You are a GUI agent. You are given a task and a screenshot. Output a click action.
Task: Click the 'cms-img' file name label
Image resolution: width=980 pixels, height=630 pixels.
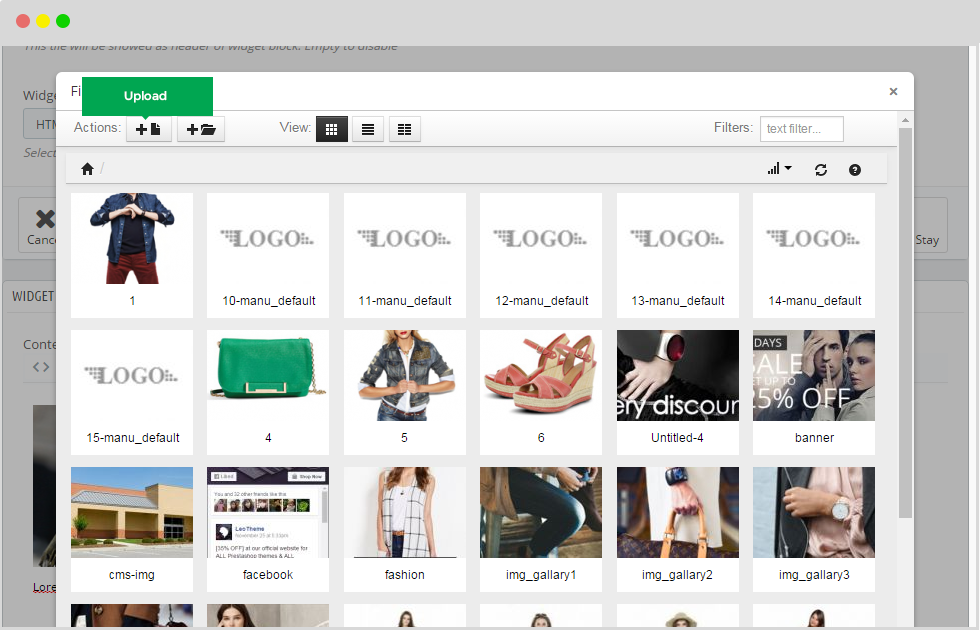click(x=132, y=575)
